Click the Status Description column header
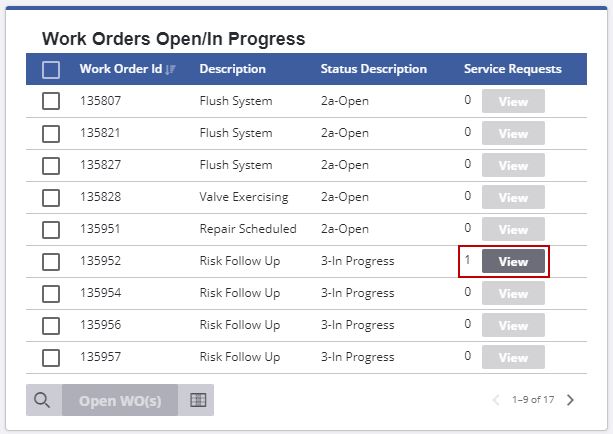613x434 pixels. tap(373, 69)
